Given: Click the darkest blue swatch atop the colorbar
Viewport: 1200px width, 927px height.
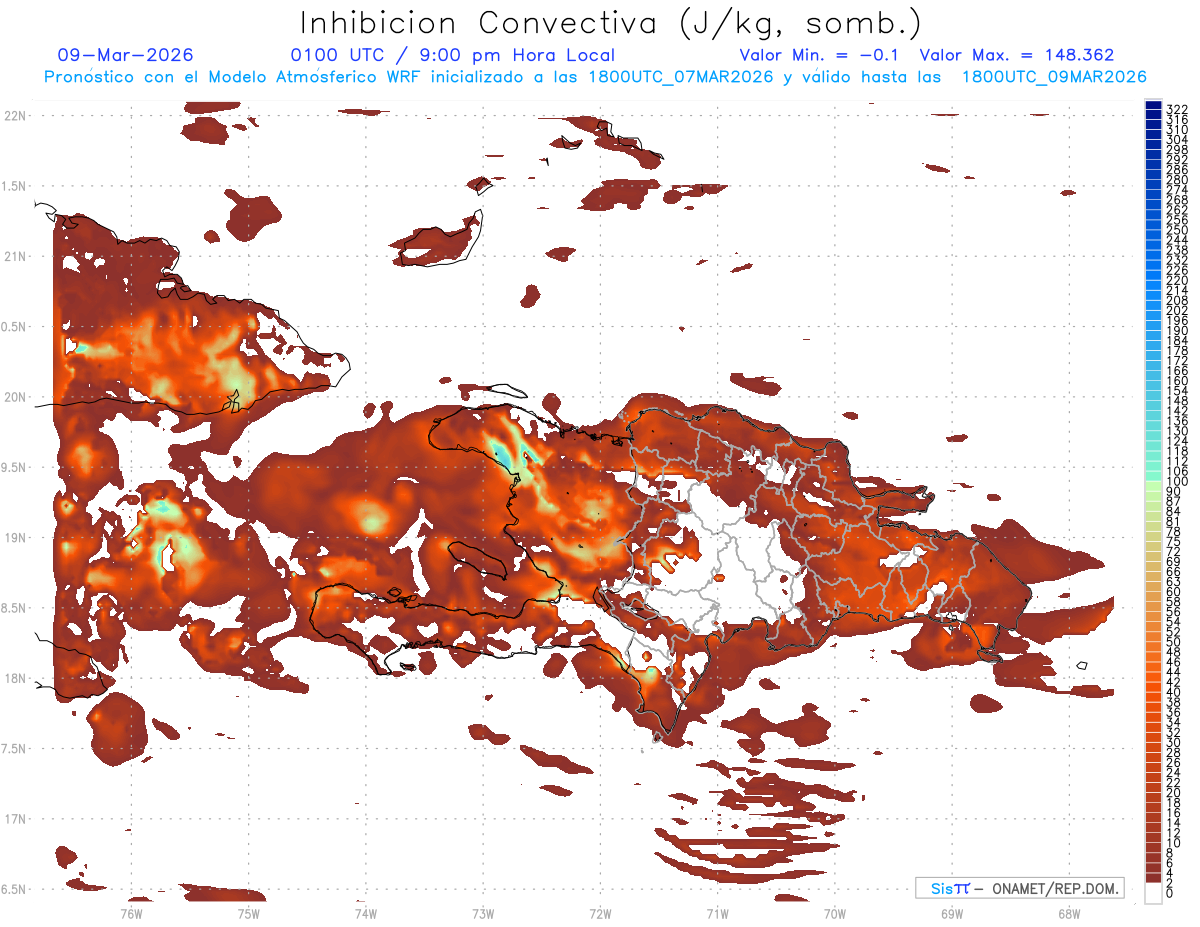Looking at the screenshot, I should (x=1153, y=105).
